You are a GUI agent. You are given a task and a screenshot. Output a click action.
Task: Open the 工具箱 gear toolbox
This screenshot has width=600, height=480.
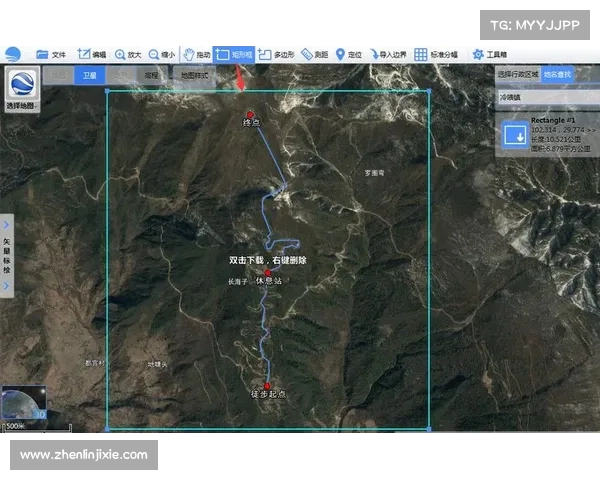point(489,55)
